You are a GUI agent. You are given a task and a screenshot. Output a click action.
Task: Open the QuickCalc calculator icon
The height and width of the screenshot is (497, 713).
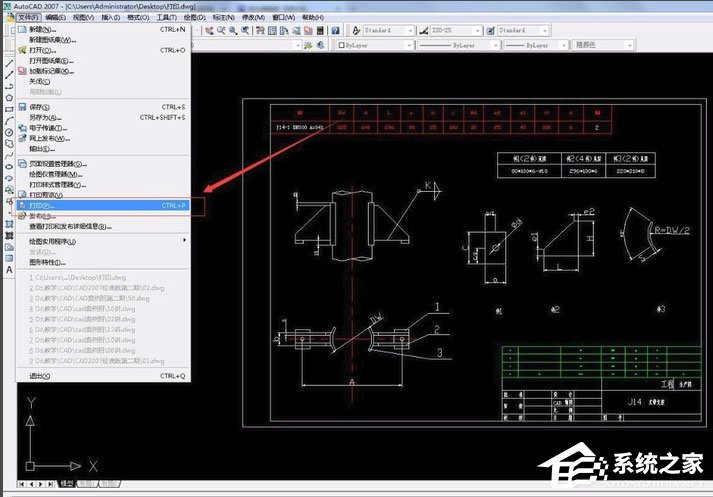(x=320, y=30)
